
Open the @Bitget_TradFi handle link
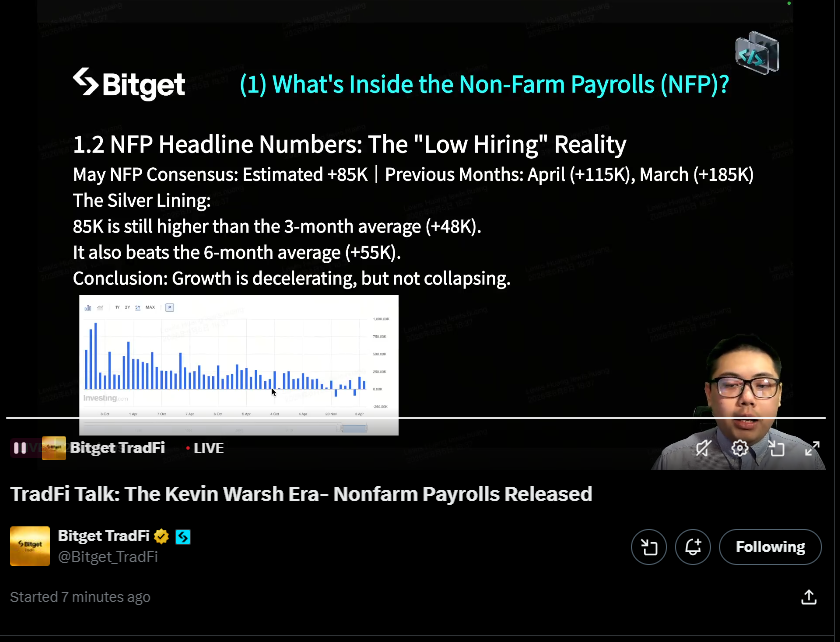point(108,557)
